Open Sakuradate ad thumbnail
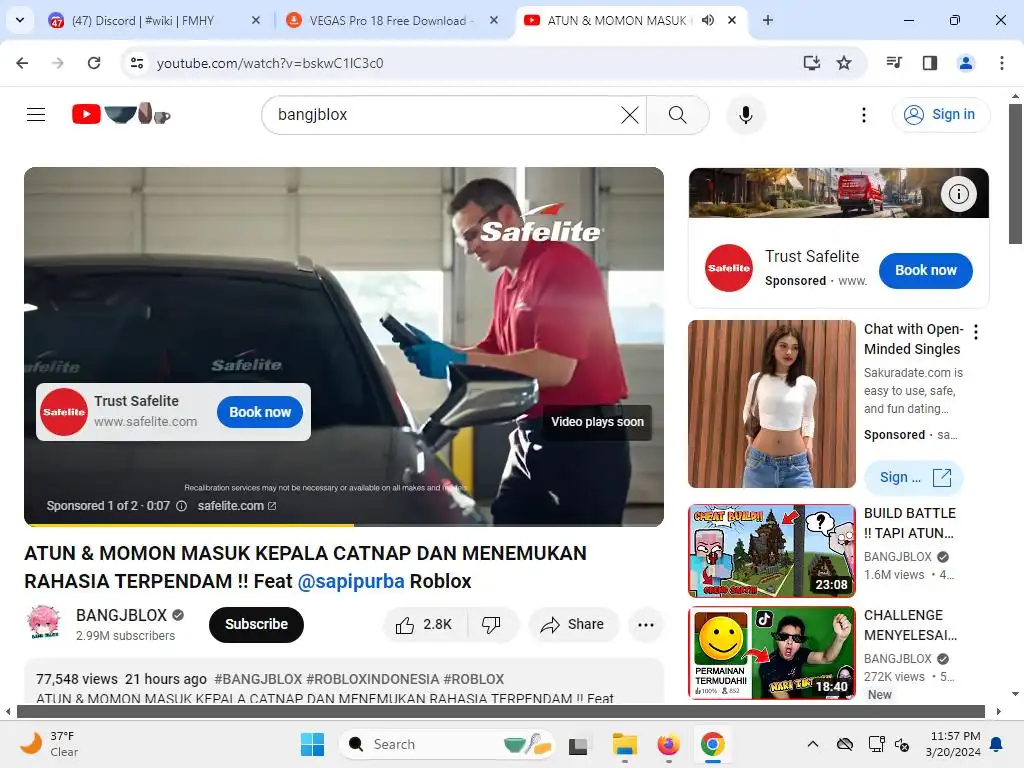Viewport: 1024px width, 768px height. click(x=771, y=404)
